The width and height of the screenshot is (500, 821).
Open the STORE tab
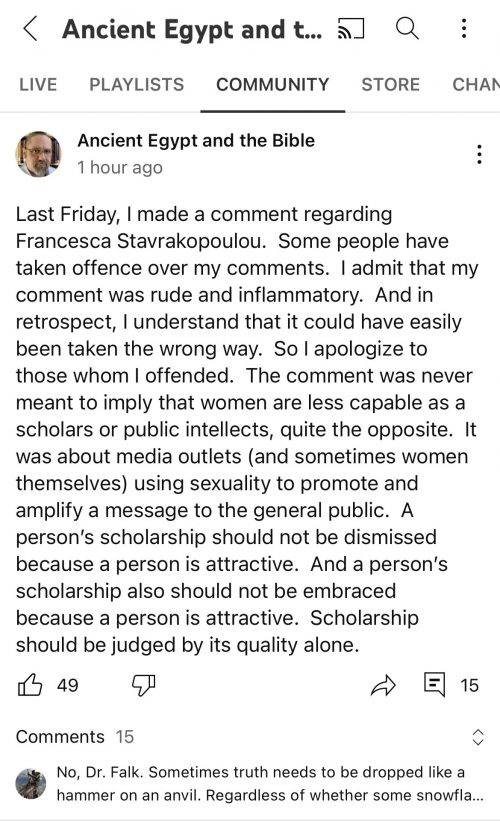point(391,84)
